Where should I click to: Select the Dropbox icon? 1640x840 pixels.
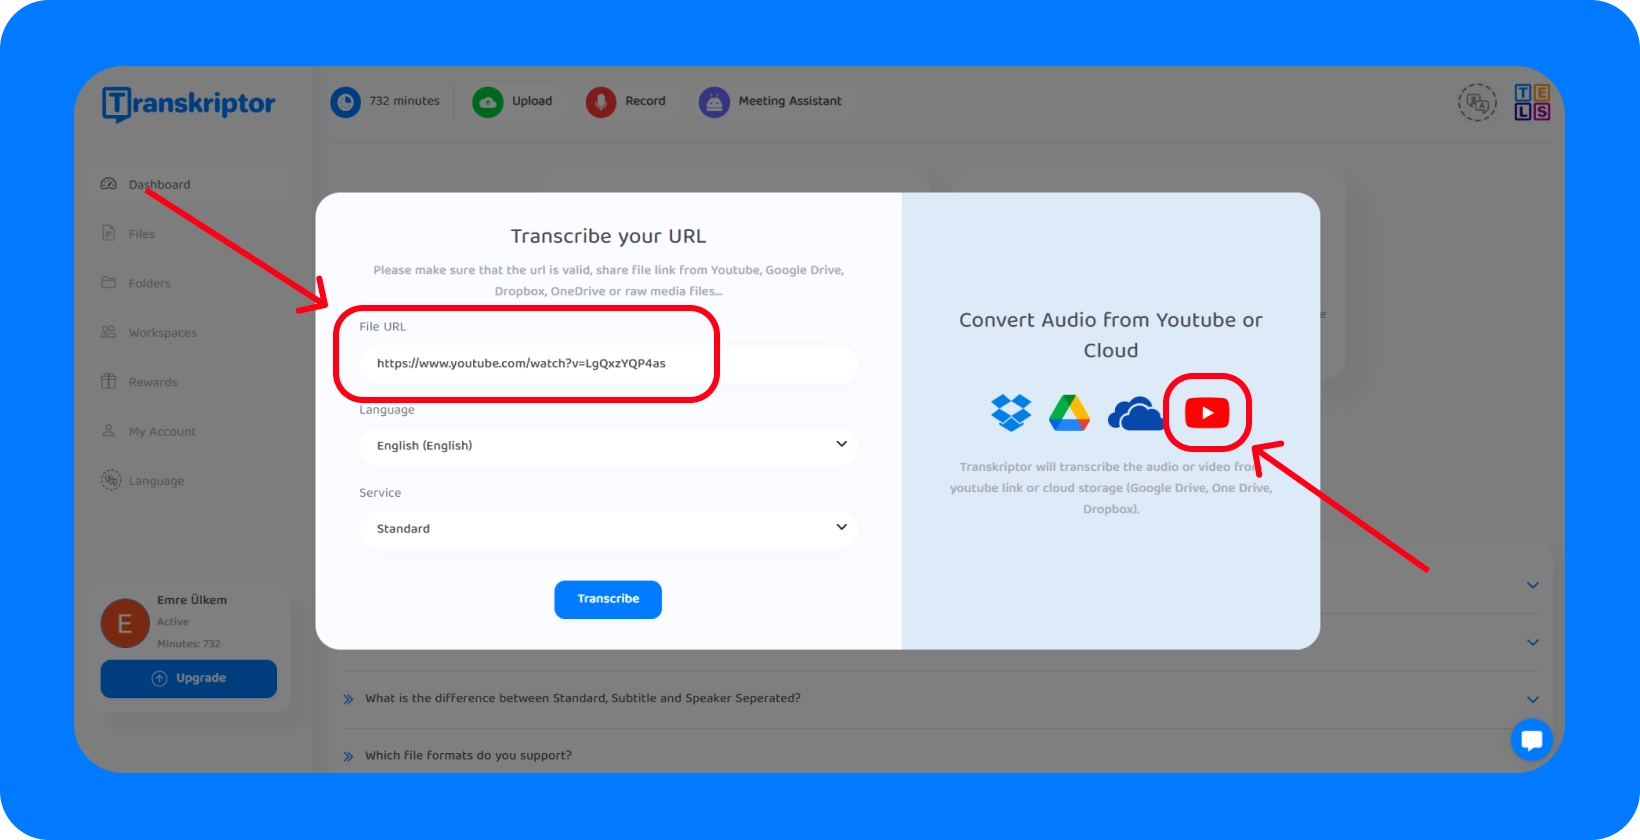(x=1011, y=412)
